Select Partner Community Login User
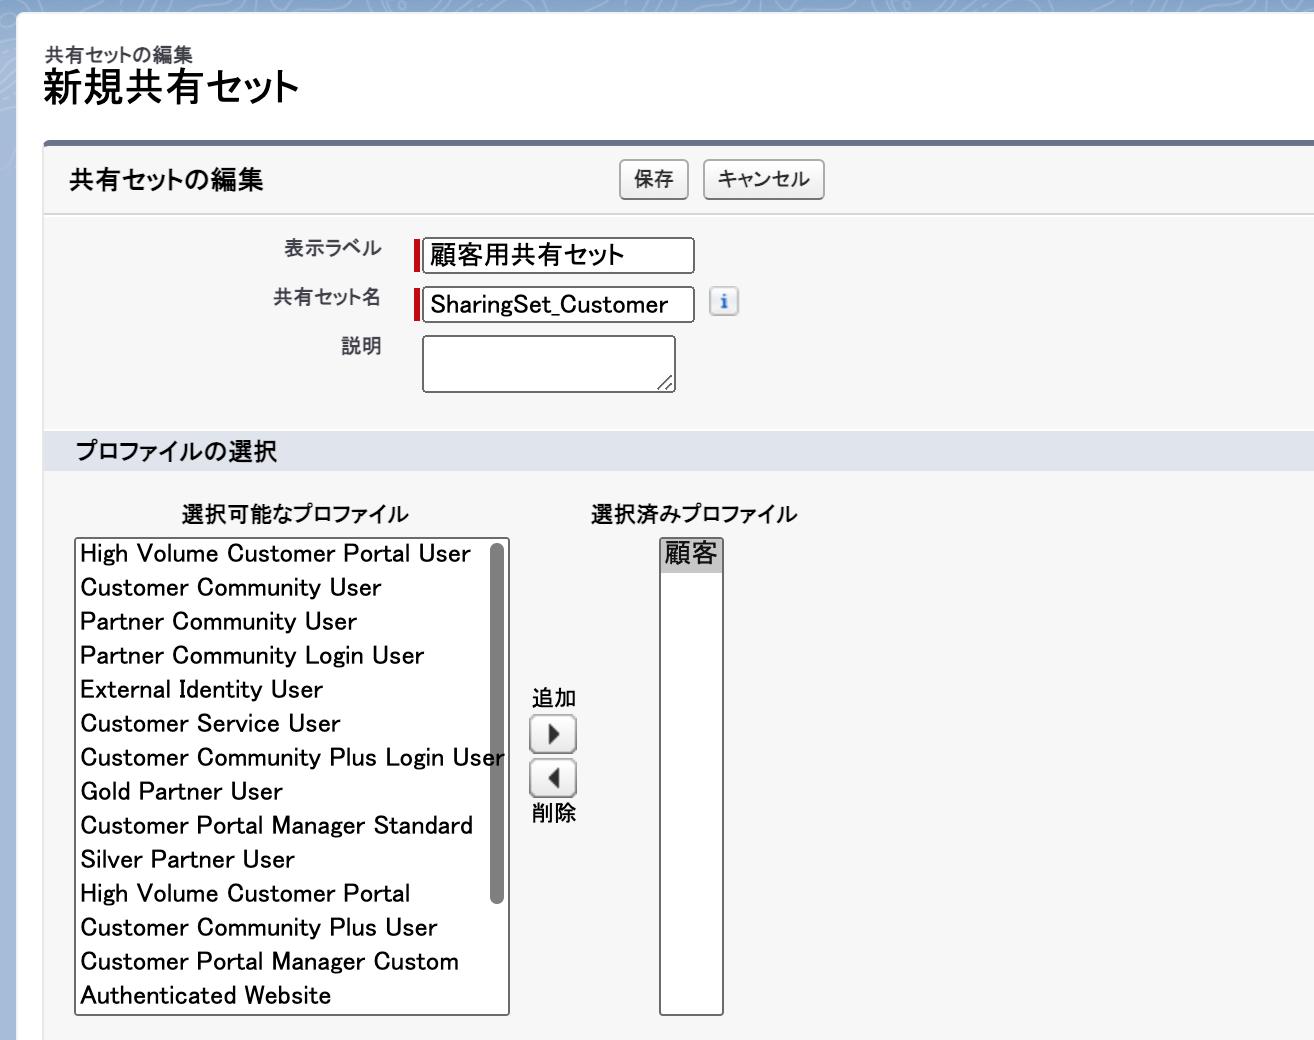The image size is (1314, 1040). pyautogui.click(x=283, y=656)
